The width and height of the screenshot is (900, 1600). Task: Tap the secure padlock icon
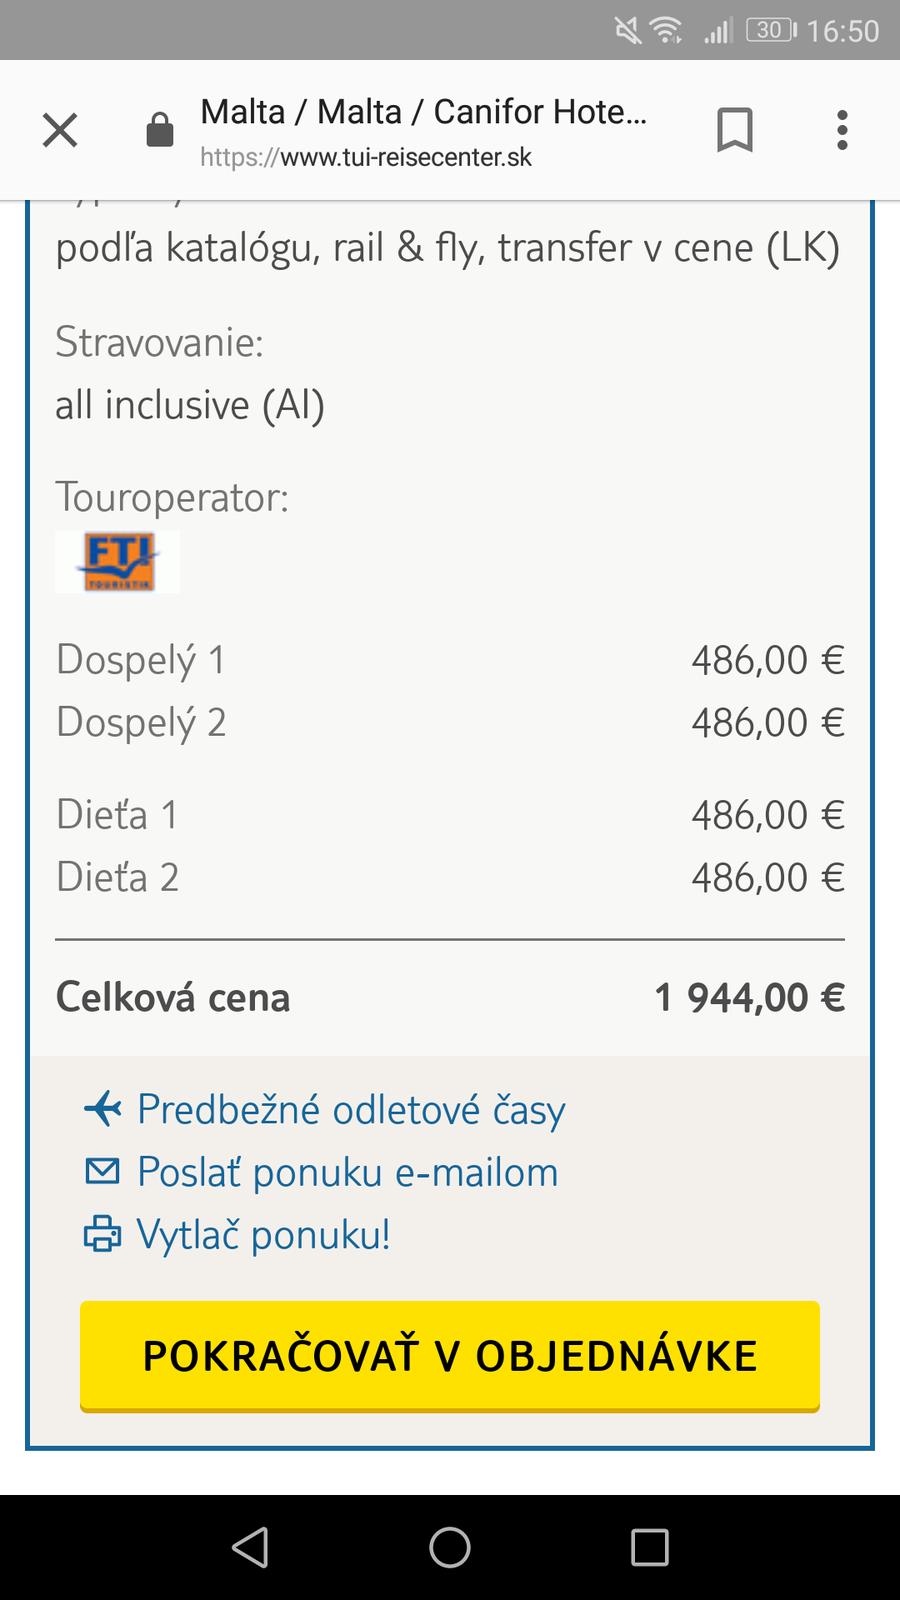coord(160,130)
